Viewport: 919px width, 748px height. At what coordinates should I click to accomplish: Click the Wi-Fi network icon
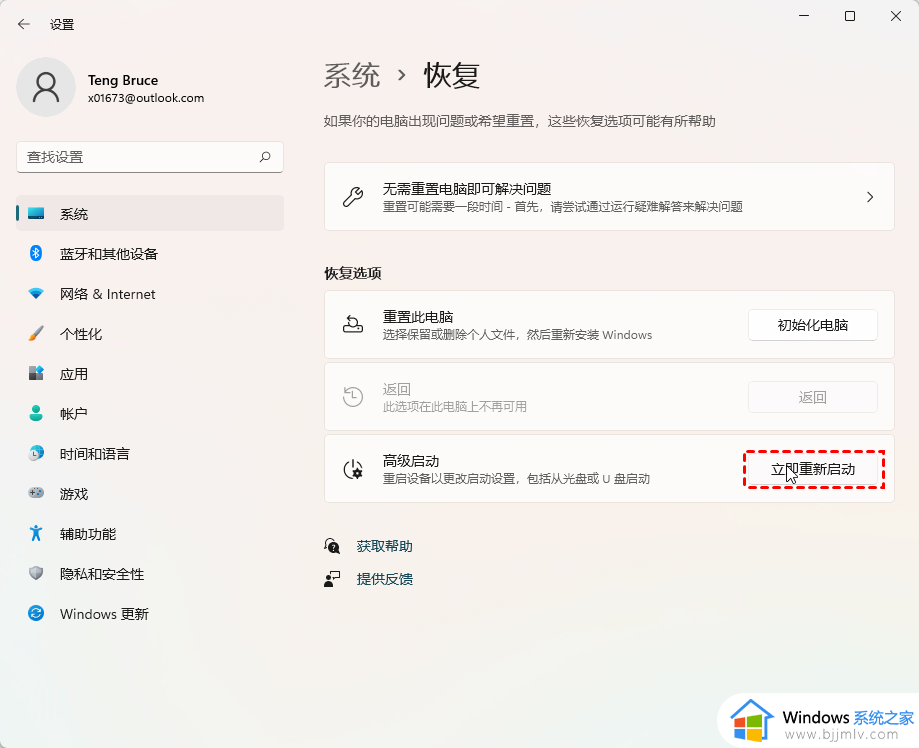36,293
